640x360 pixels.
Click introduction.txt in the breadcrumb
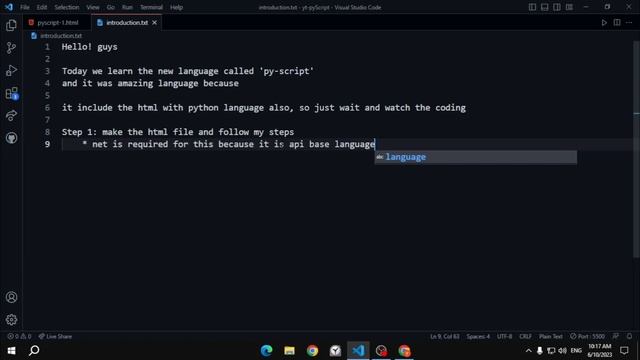(61, 36)
